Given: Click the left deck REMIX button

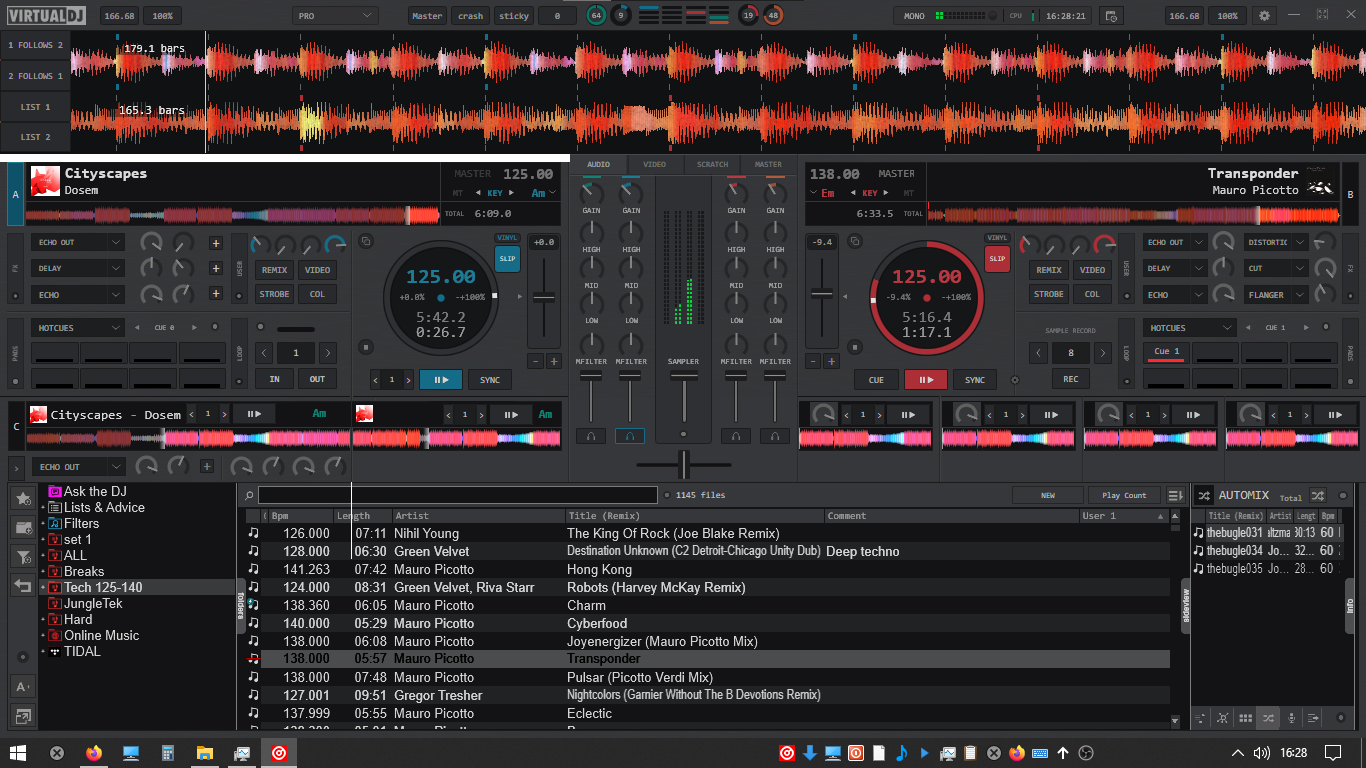Looking at the screenshot, I should (x=274, y=270).
